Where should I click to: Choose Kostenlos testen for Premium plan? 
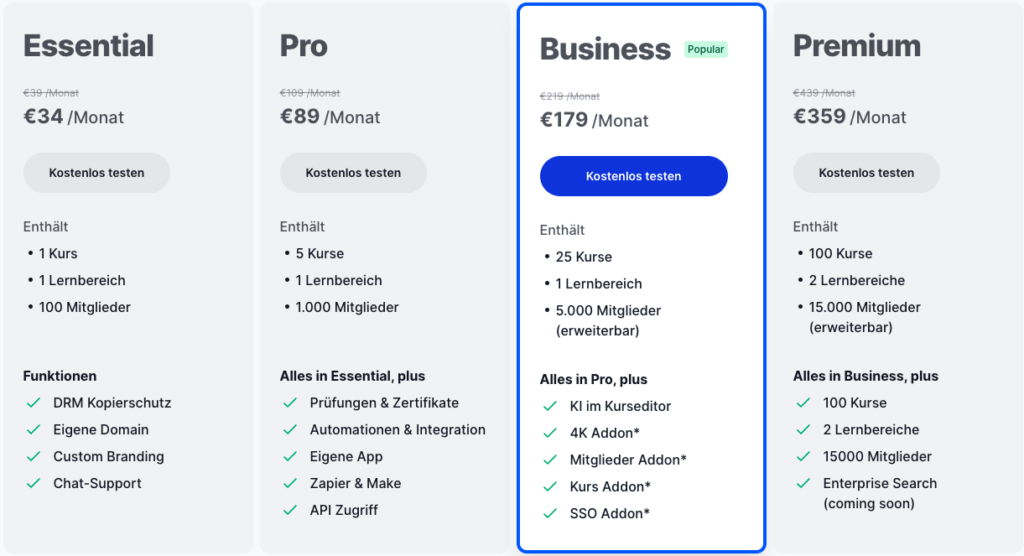click(x=866, y=173)
